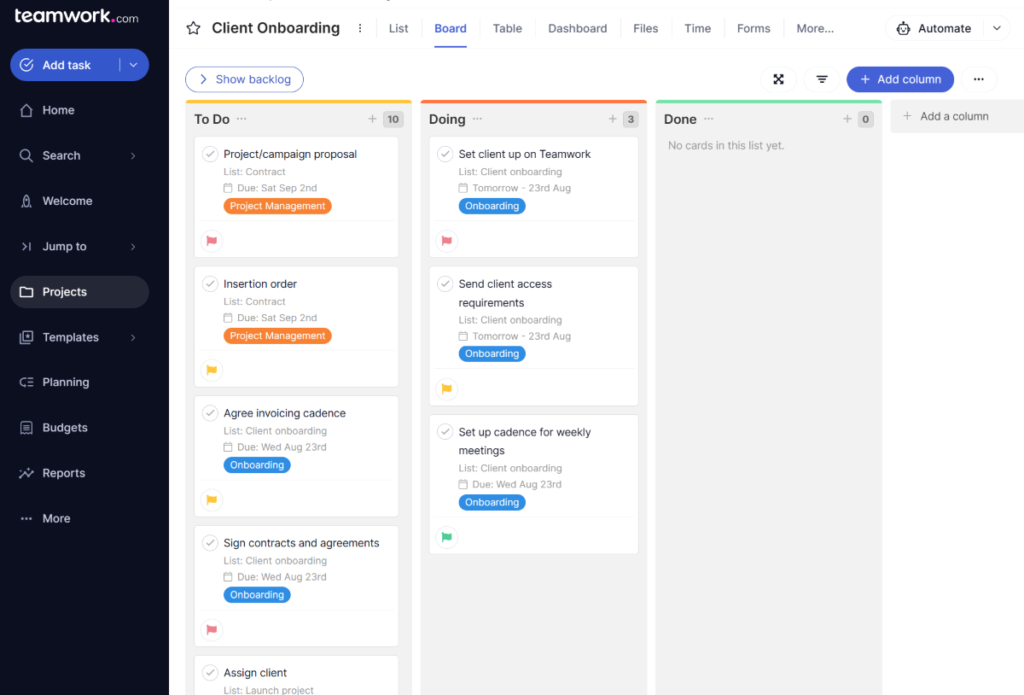Open the Automate dropdown chevron
This screenshot has width=1024, height=695.
pyautogui.click(x=996, y=28)
